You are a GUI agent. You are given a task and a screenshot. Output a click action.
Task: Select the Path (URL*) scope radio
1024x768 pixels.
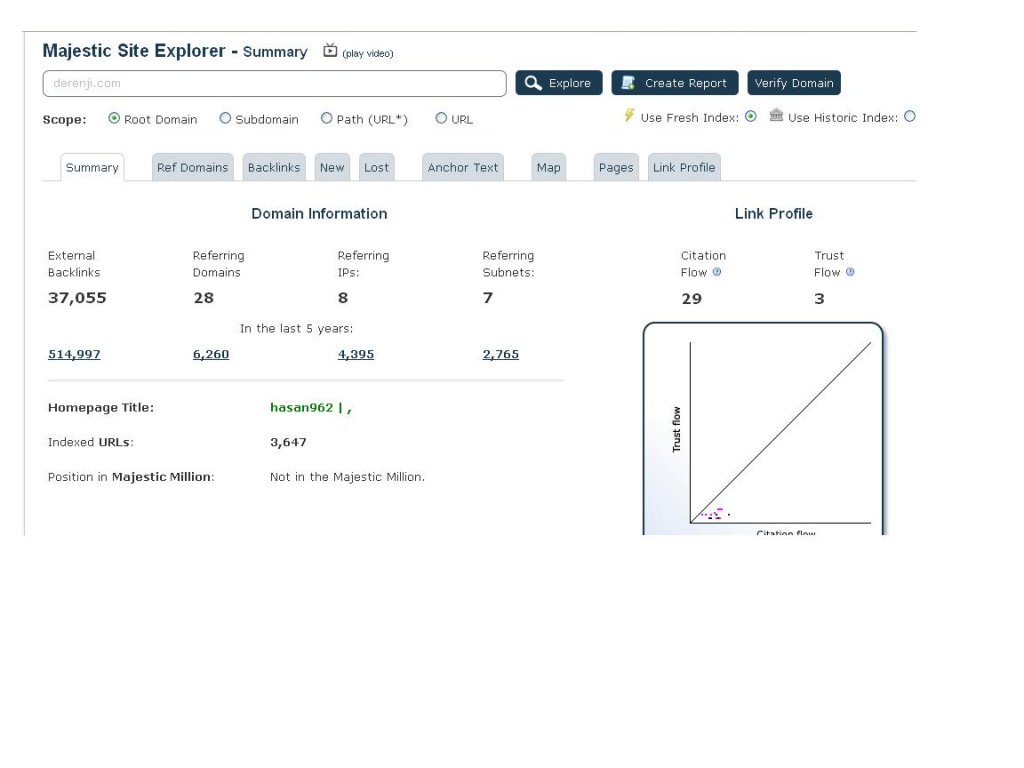click(327, 118)
